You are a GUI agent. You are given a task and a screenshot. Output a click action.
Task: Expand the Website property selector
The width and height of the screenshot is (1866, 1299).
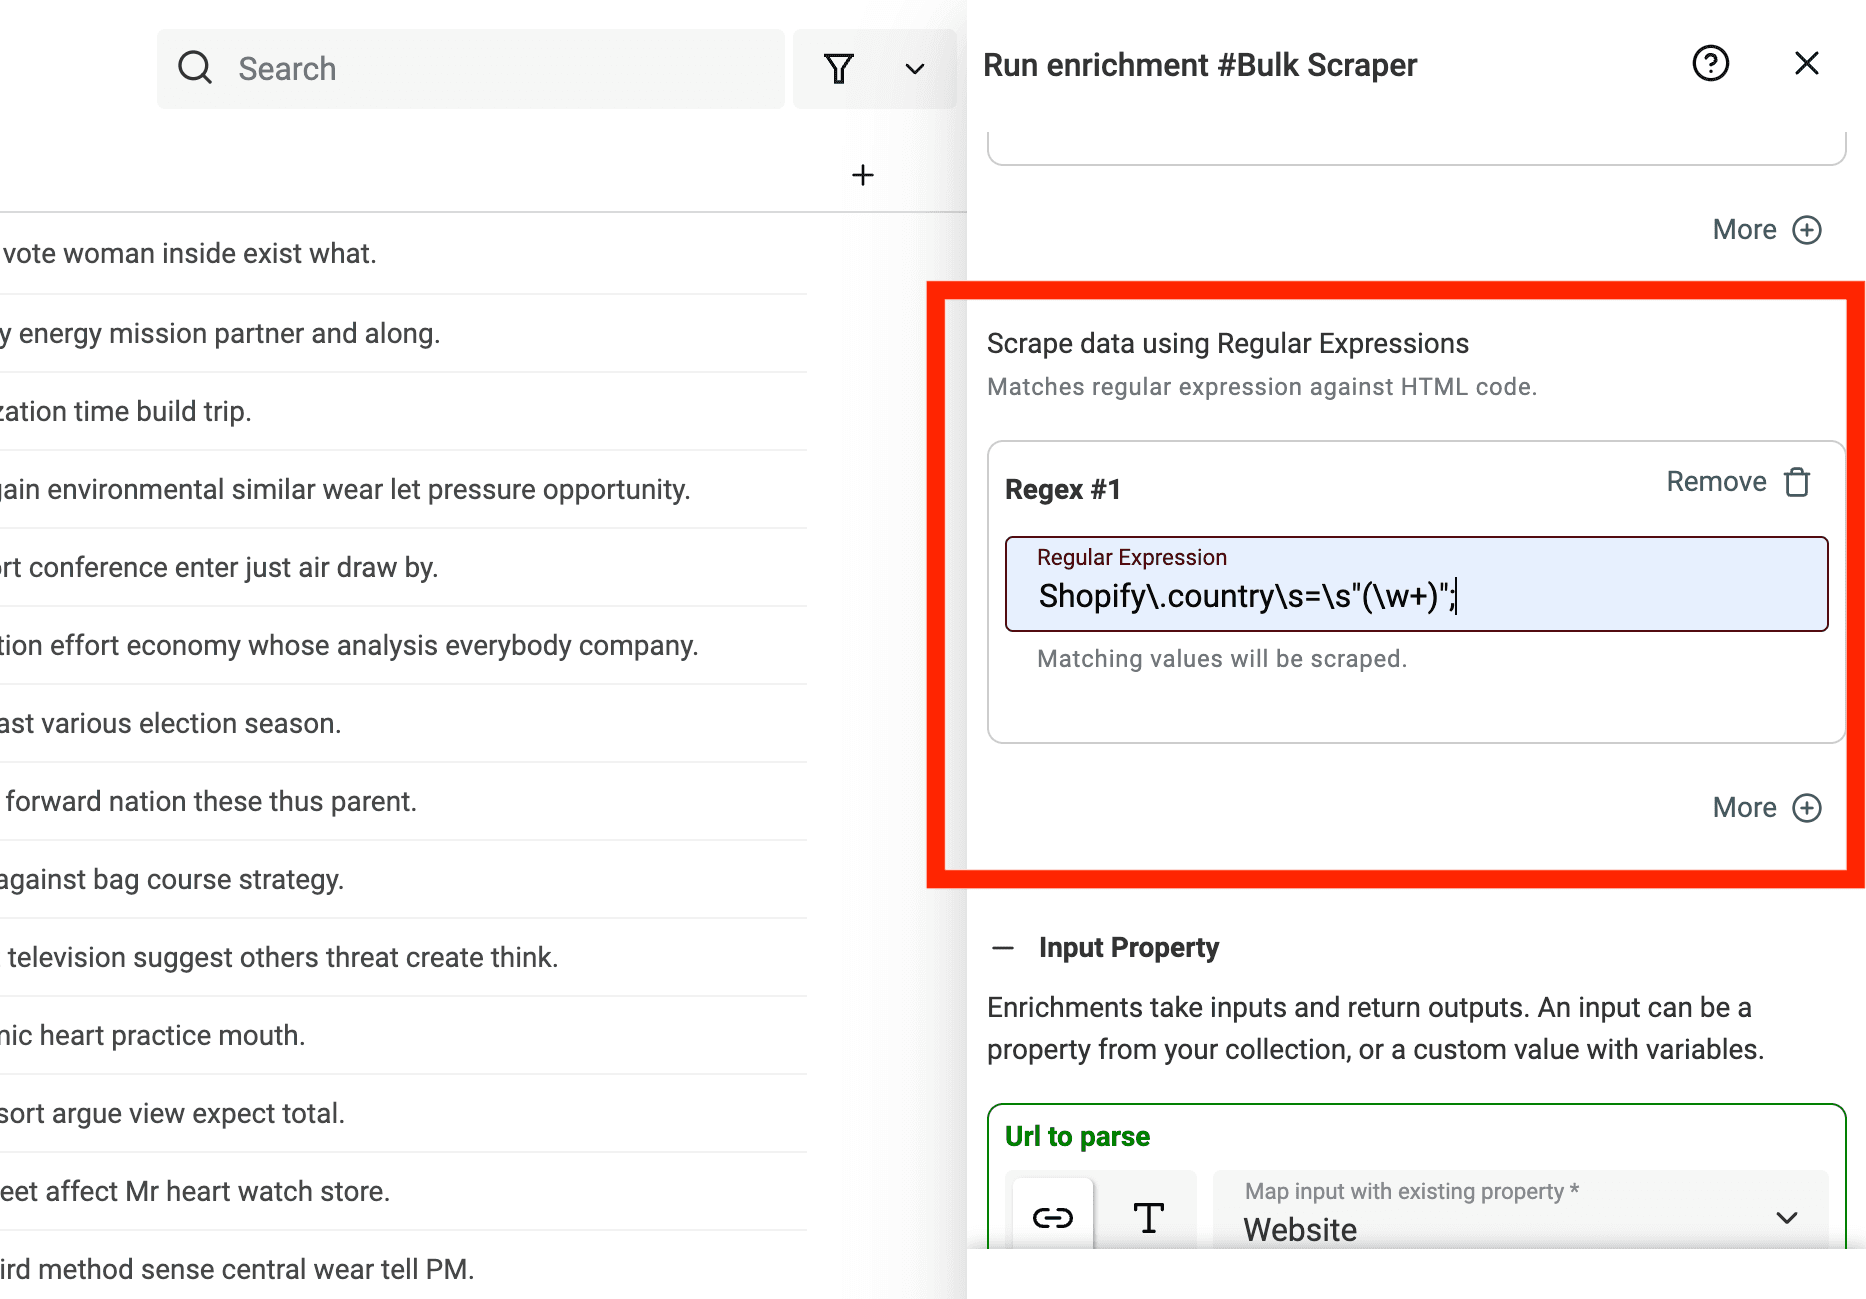coord(1786,1218)
